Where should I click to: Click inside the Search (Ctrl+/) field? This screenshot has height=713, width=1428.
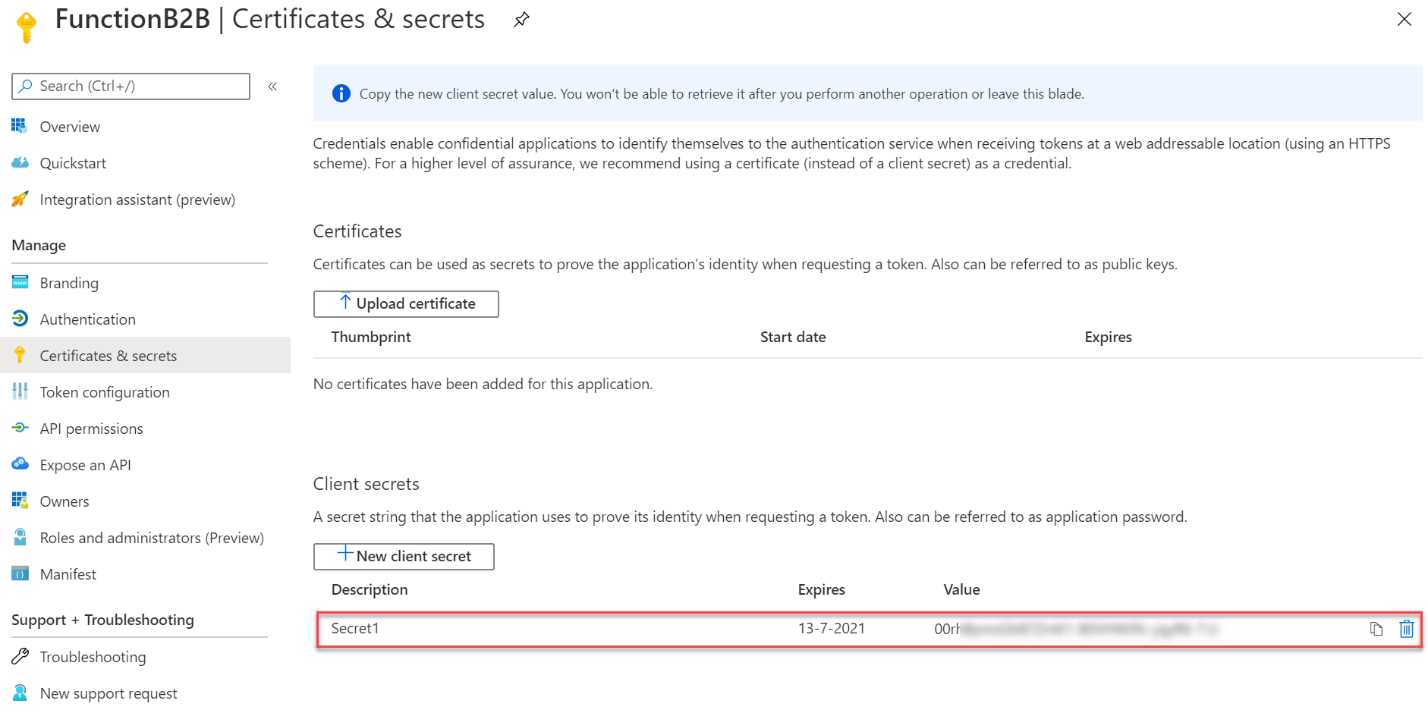click(x=130, y=86)
